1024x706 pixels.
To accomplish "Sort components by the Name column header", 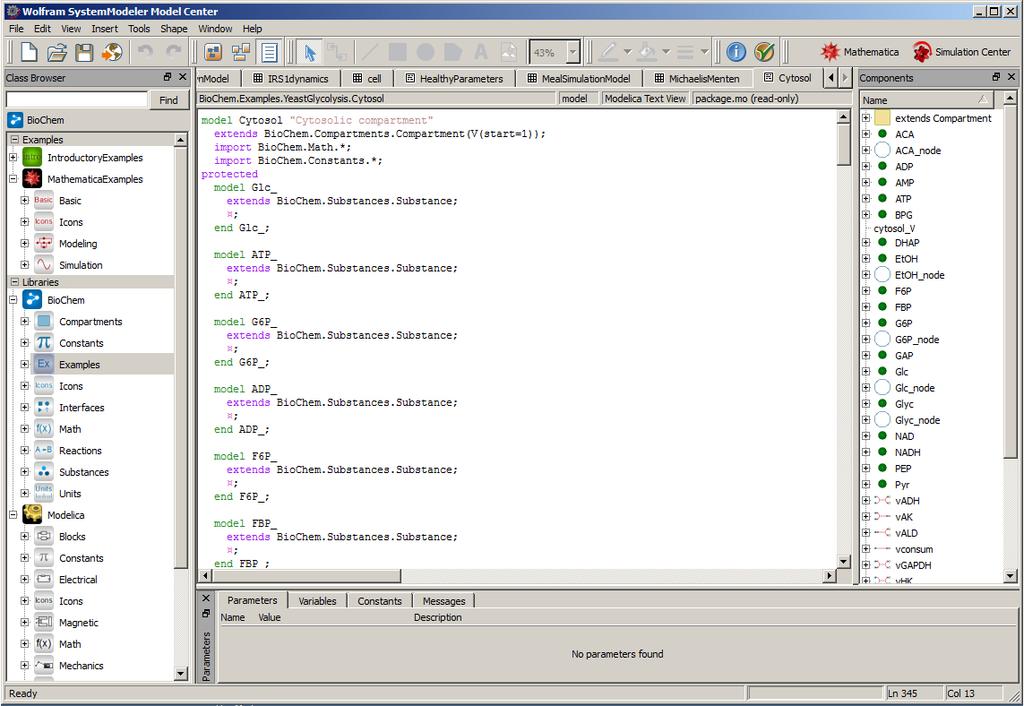I will click(x=926, y=100).
